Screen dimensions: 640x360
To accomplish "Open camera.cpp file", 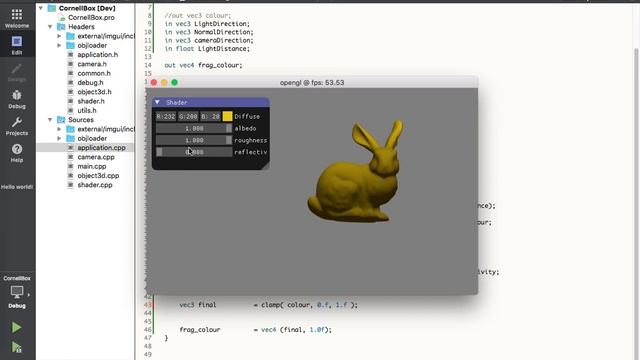I will click(96, 157).
